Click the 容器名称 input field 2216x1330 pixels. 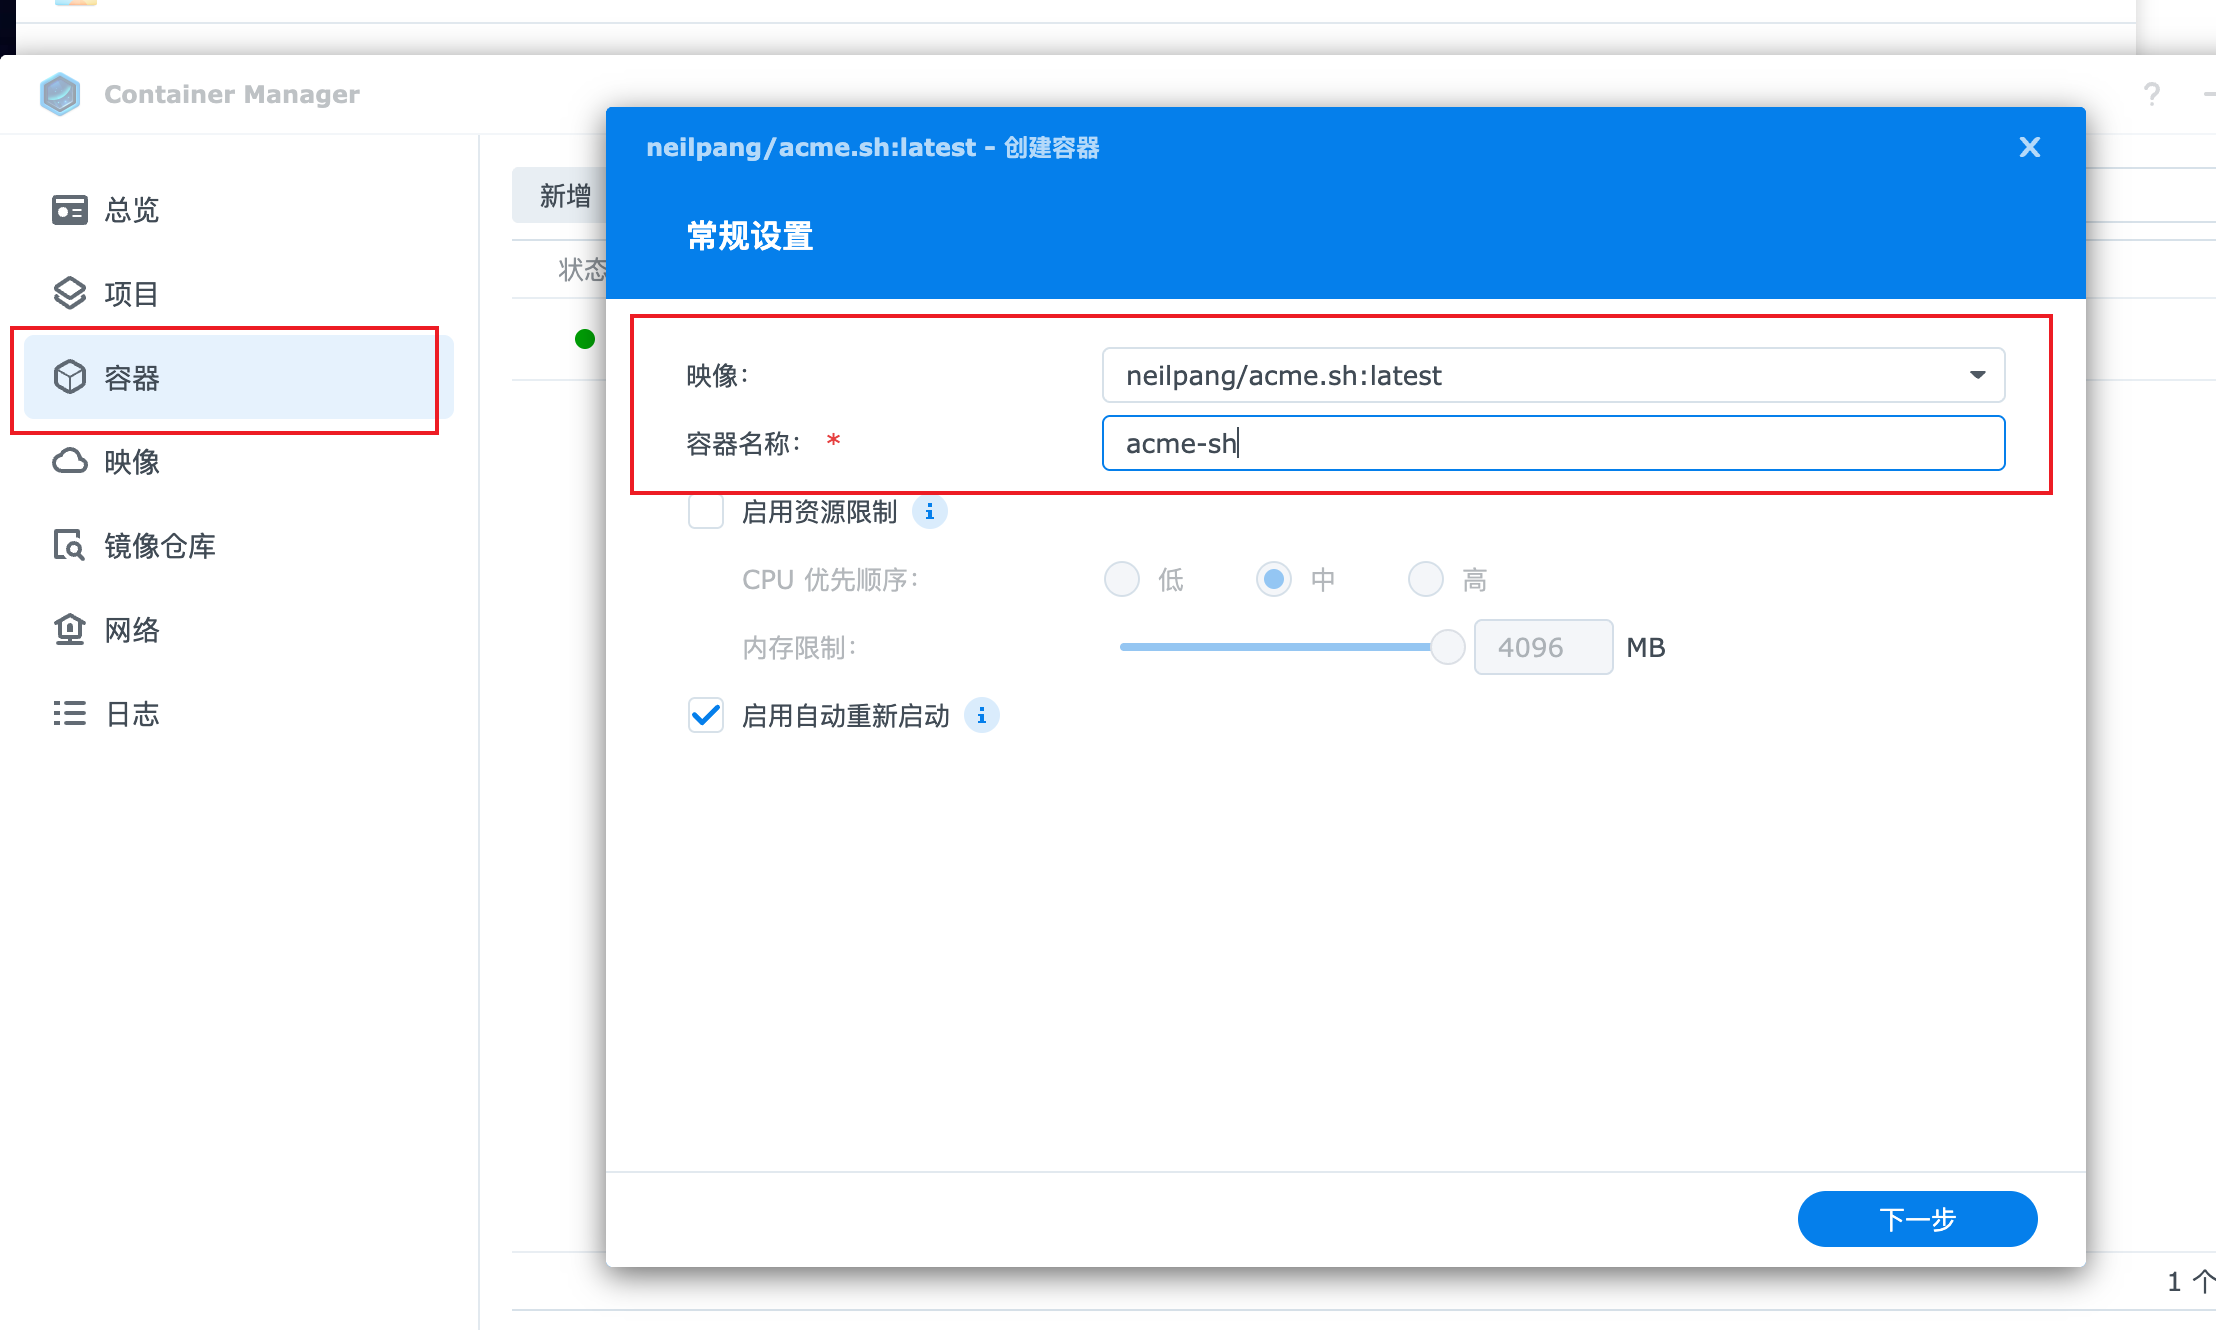(x=1552, y=443)
